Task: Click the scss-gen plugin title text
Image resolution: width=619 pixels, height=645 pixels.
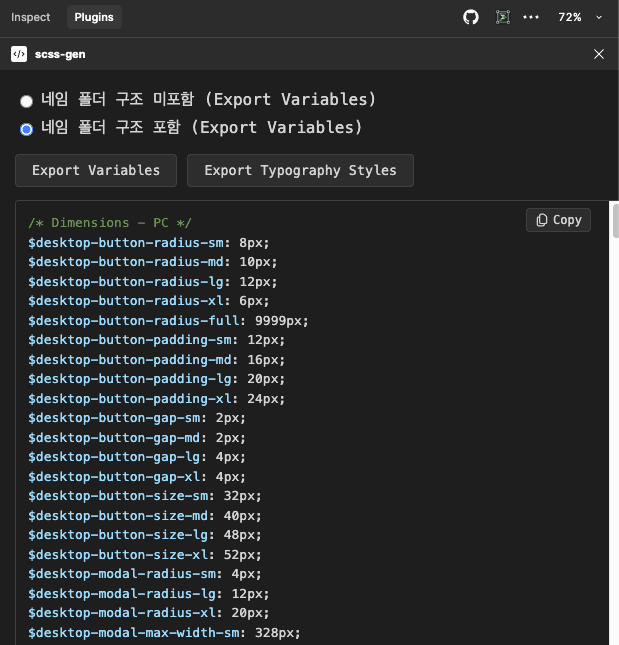Action: coord(60,54)
